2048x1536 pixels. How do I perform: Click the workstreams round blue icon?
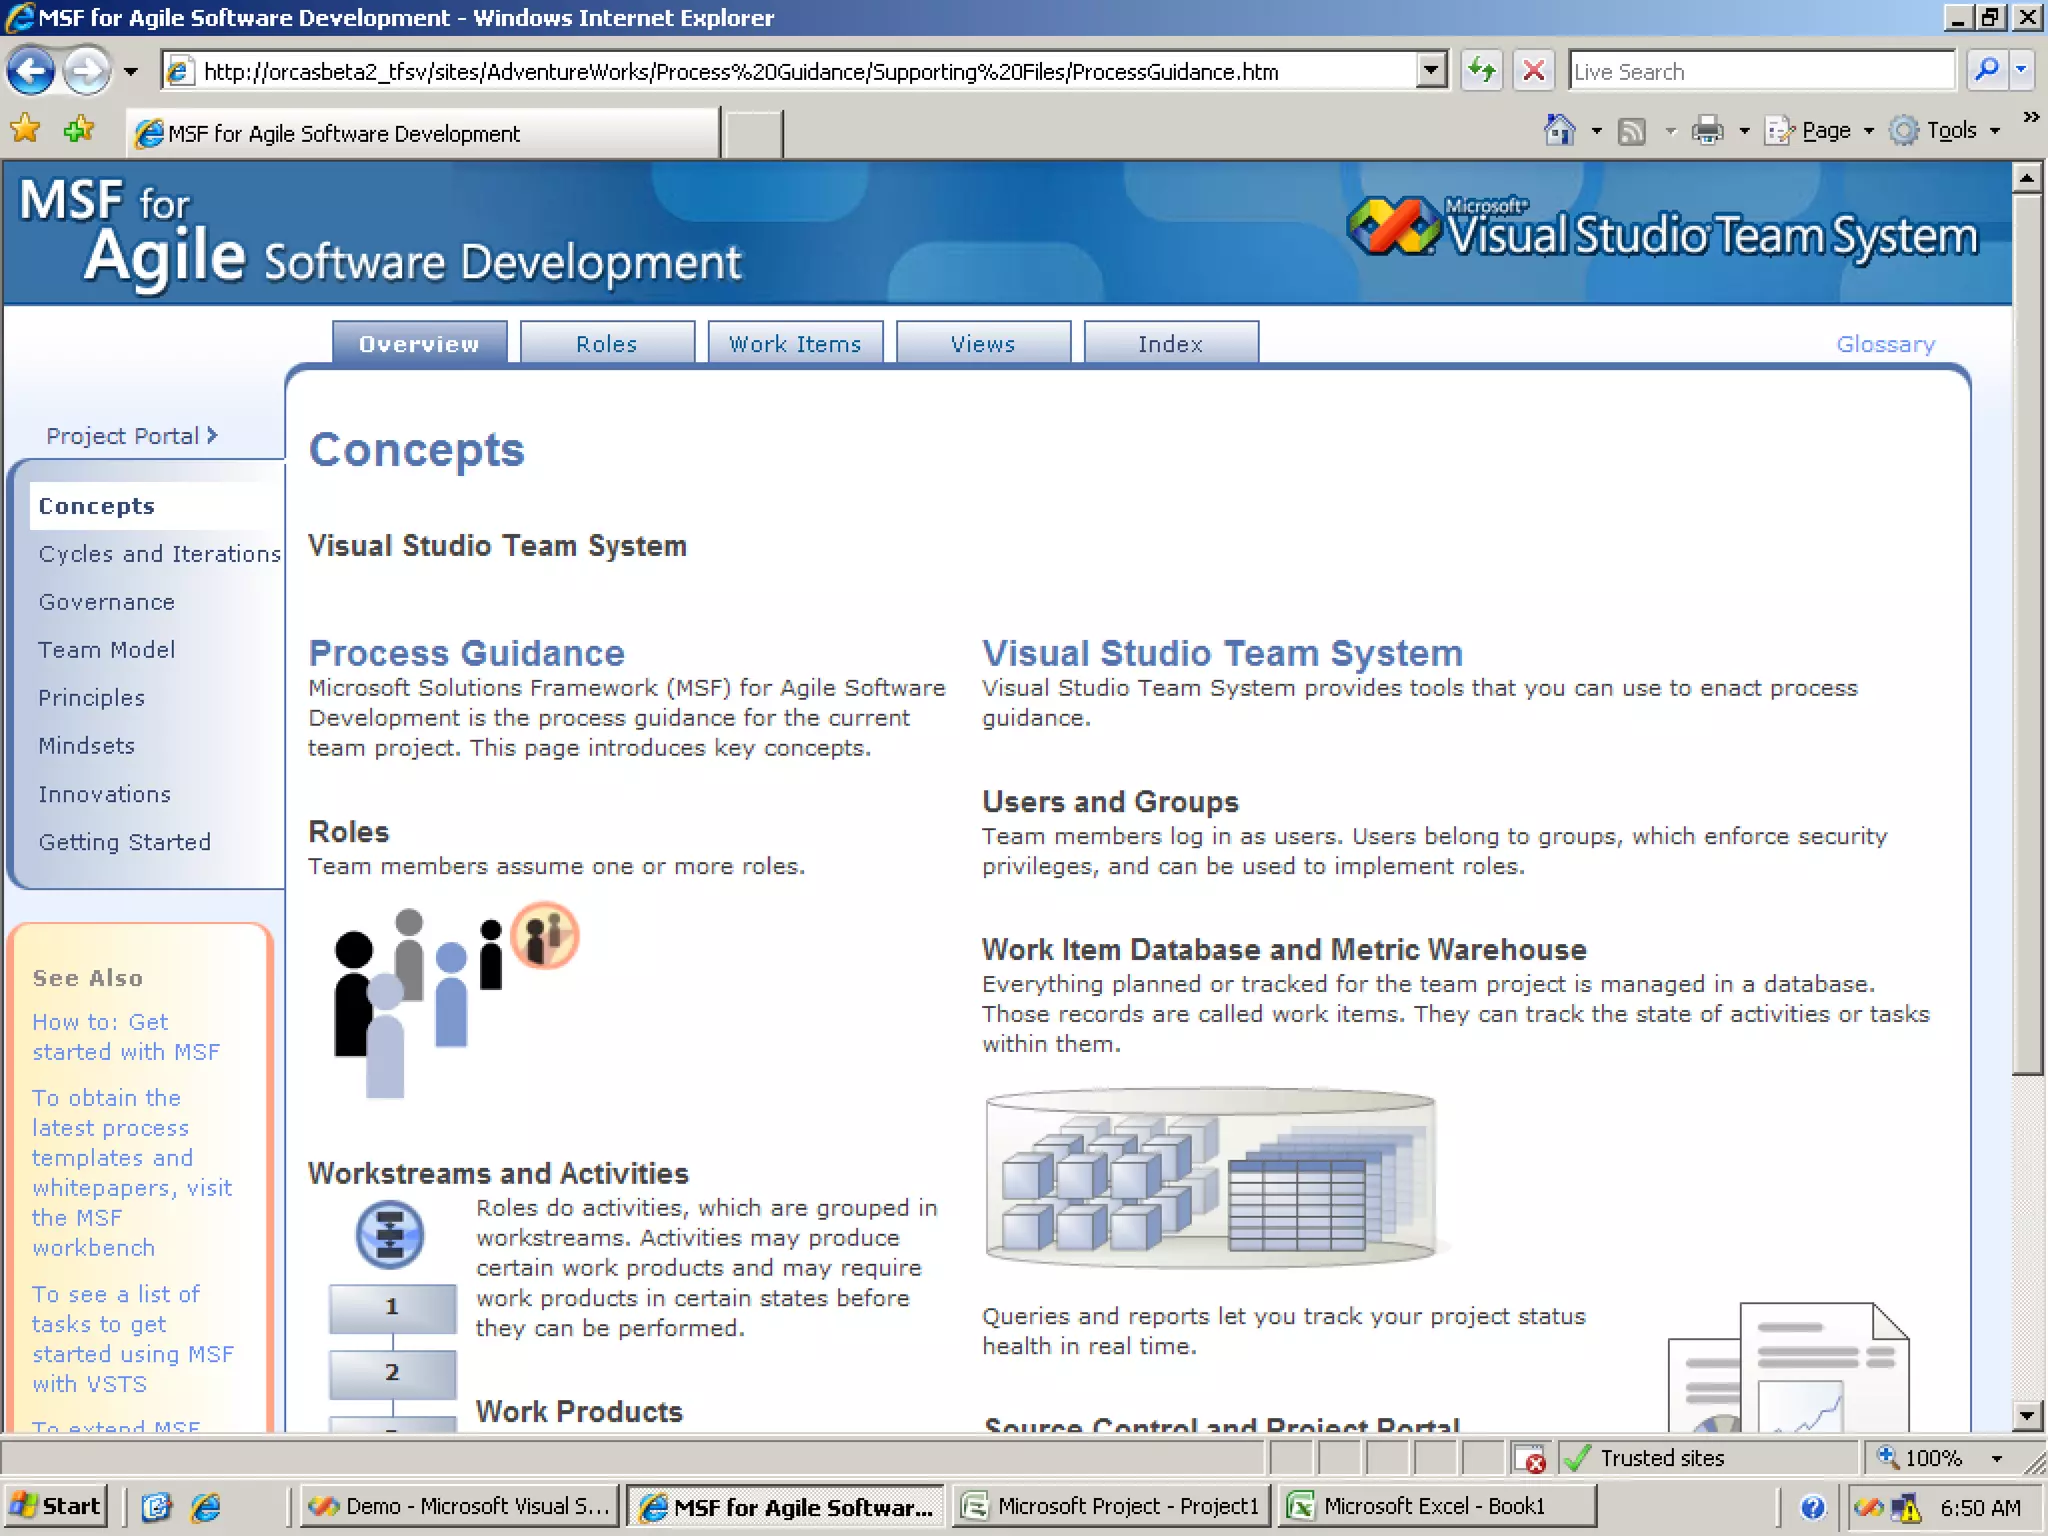point(389,1234)
